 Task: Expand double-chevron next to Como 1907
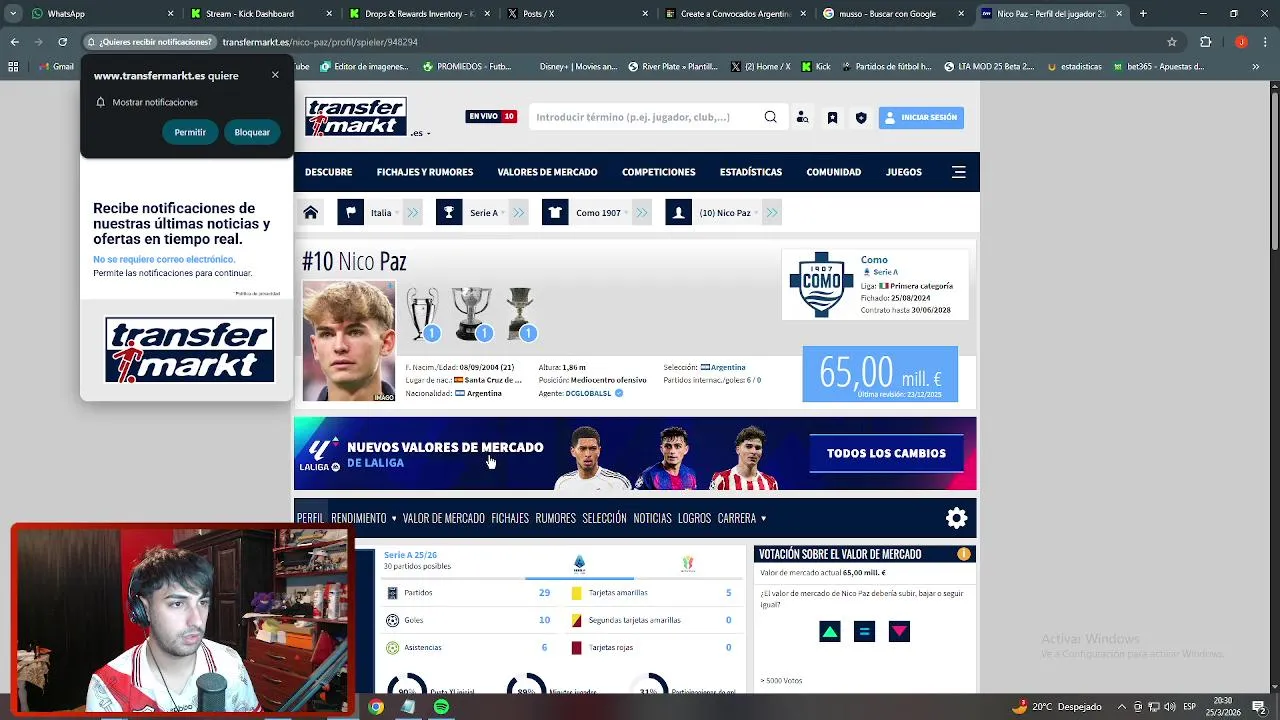(x=642, y=213)
